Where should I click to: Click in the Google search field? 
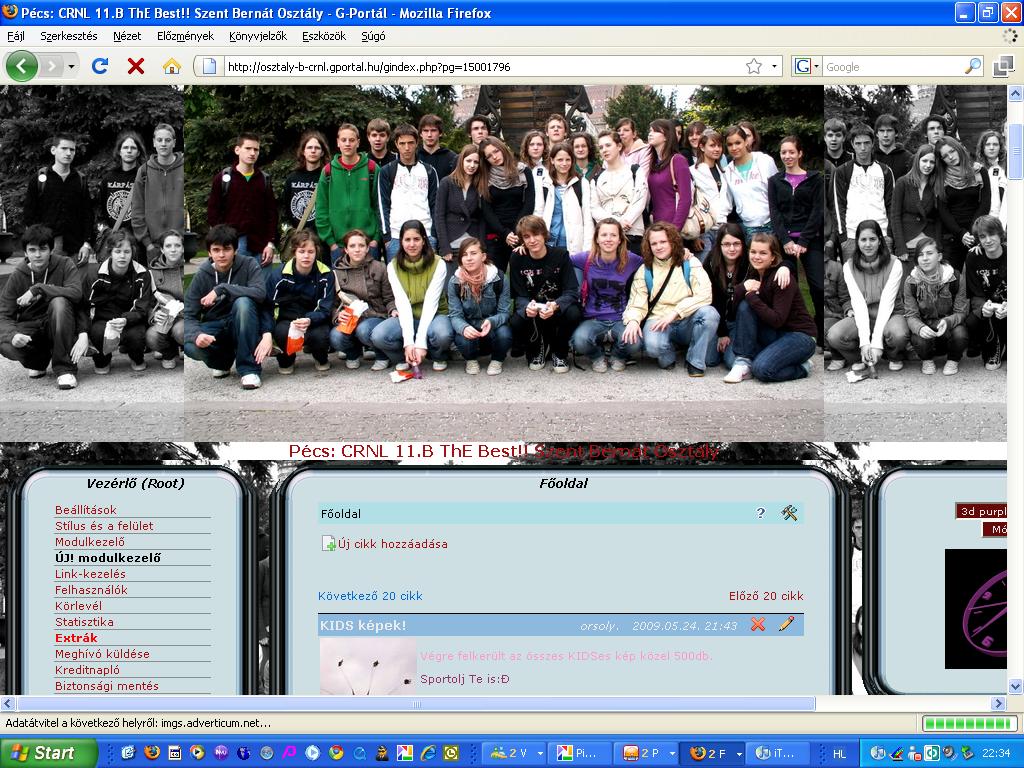point(893,67)
